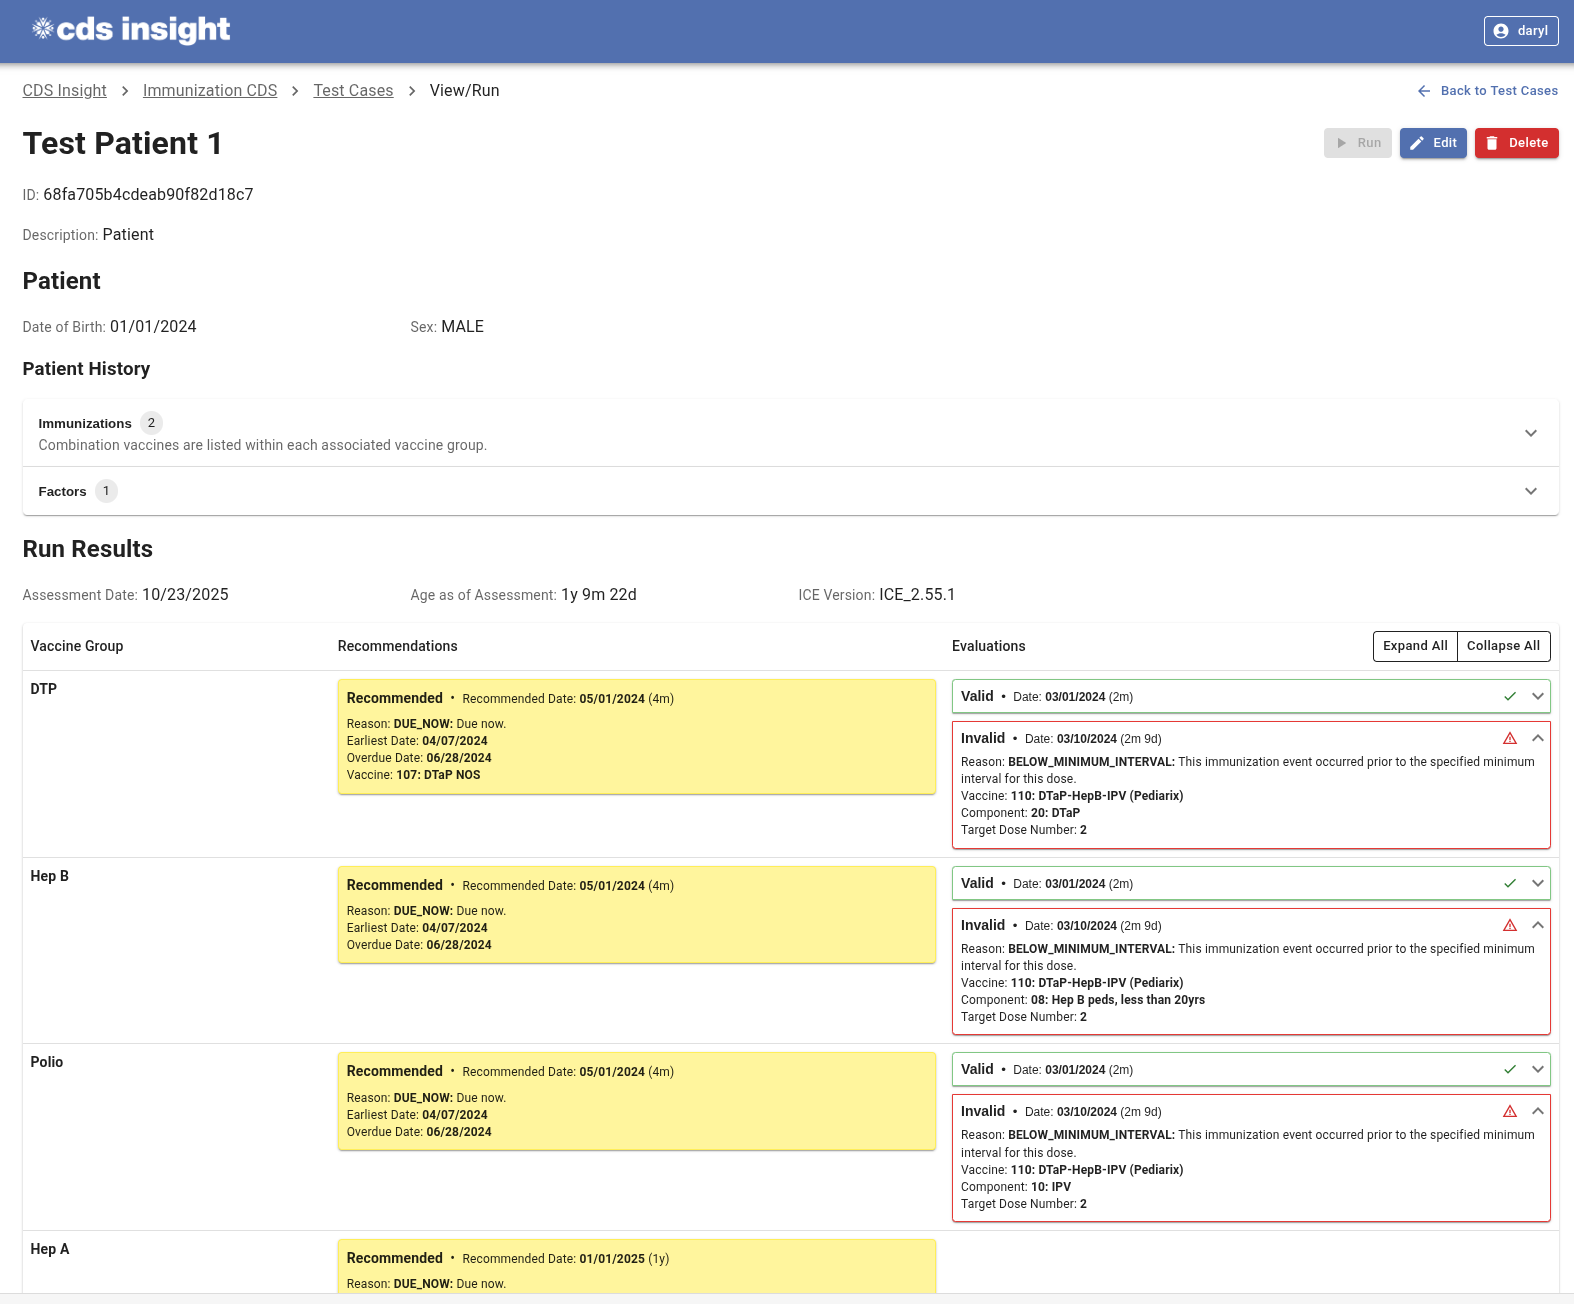Screen dimensions: 1574x1304
Task: Click the pencil Edit button
Action: click(1432, 143)
